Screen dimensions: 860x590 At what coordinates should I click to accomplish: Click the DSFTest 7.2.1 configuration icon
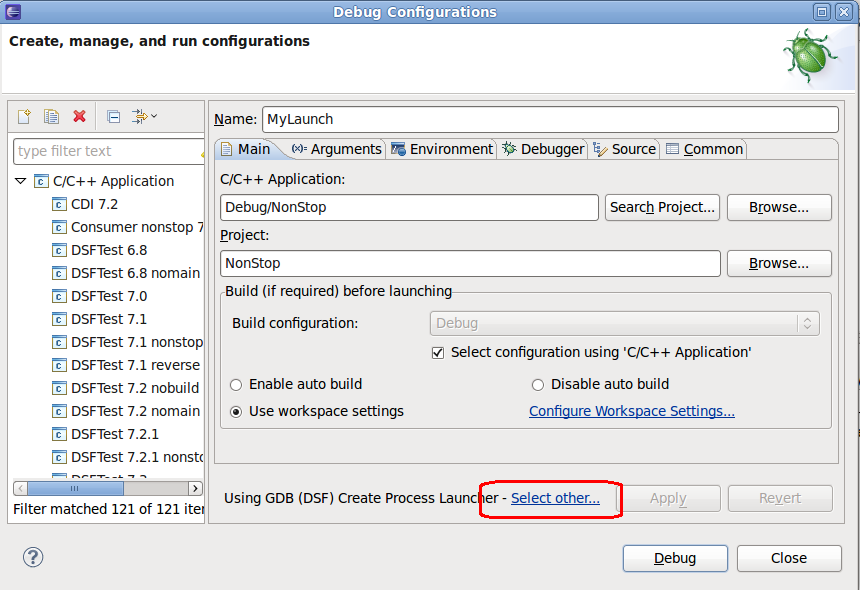(x=59, y=435)
